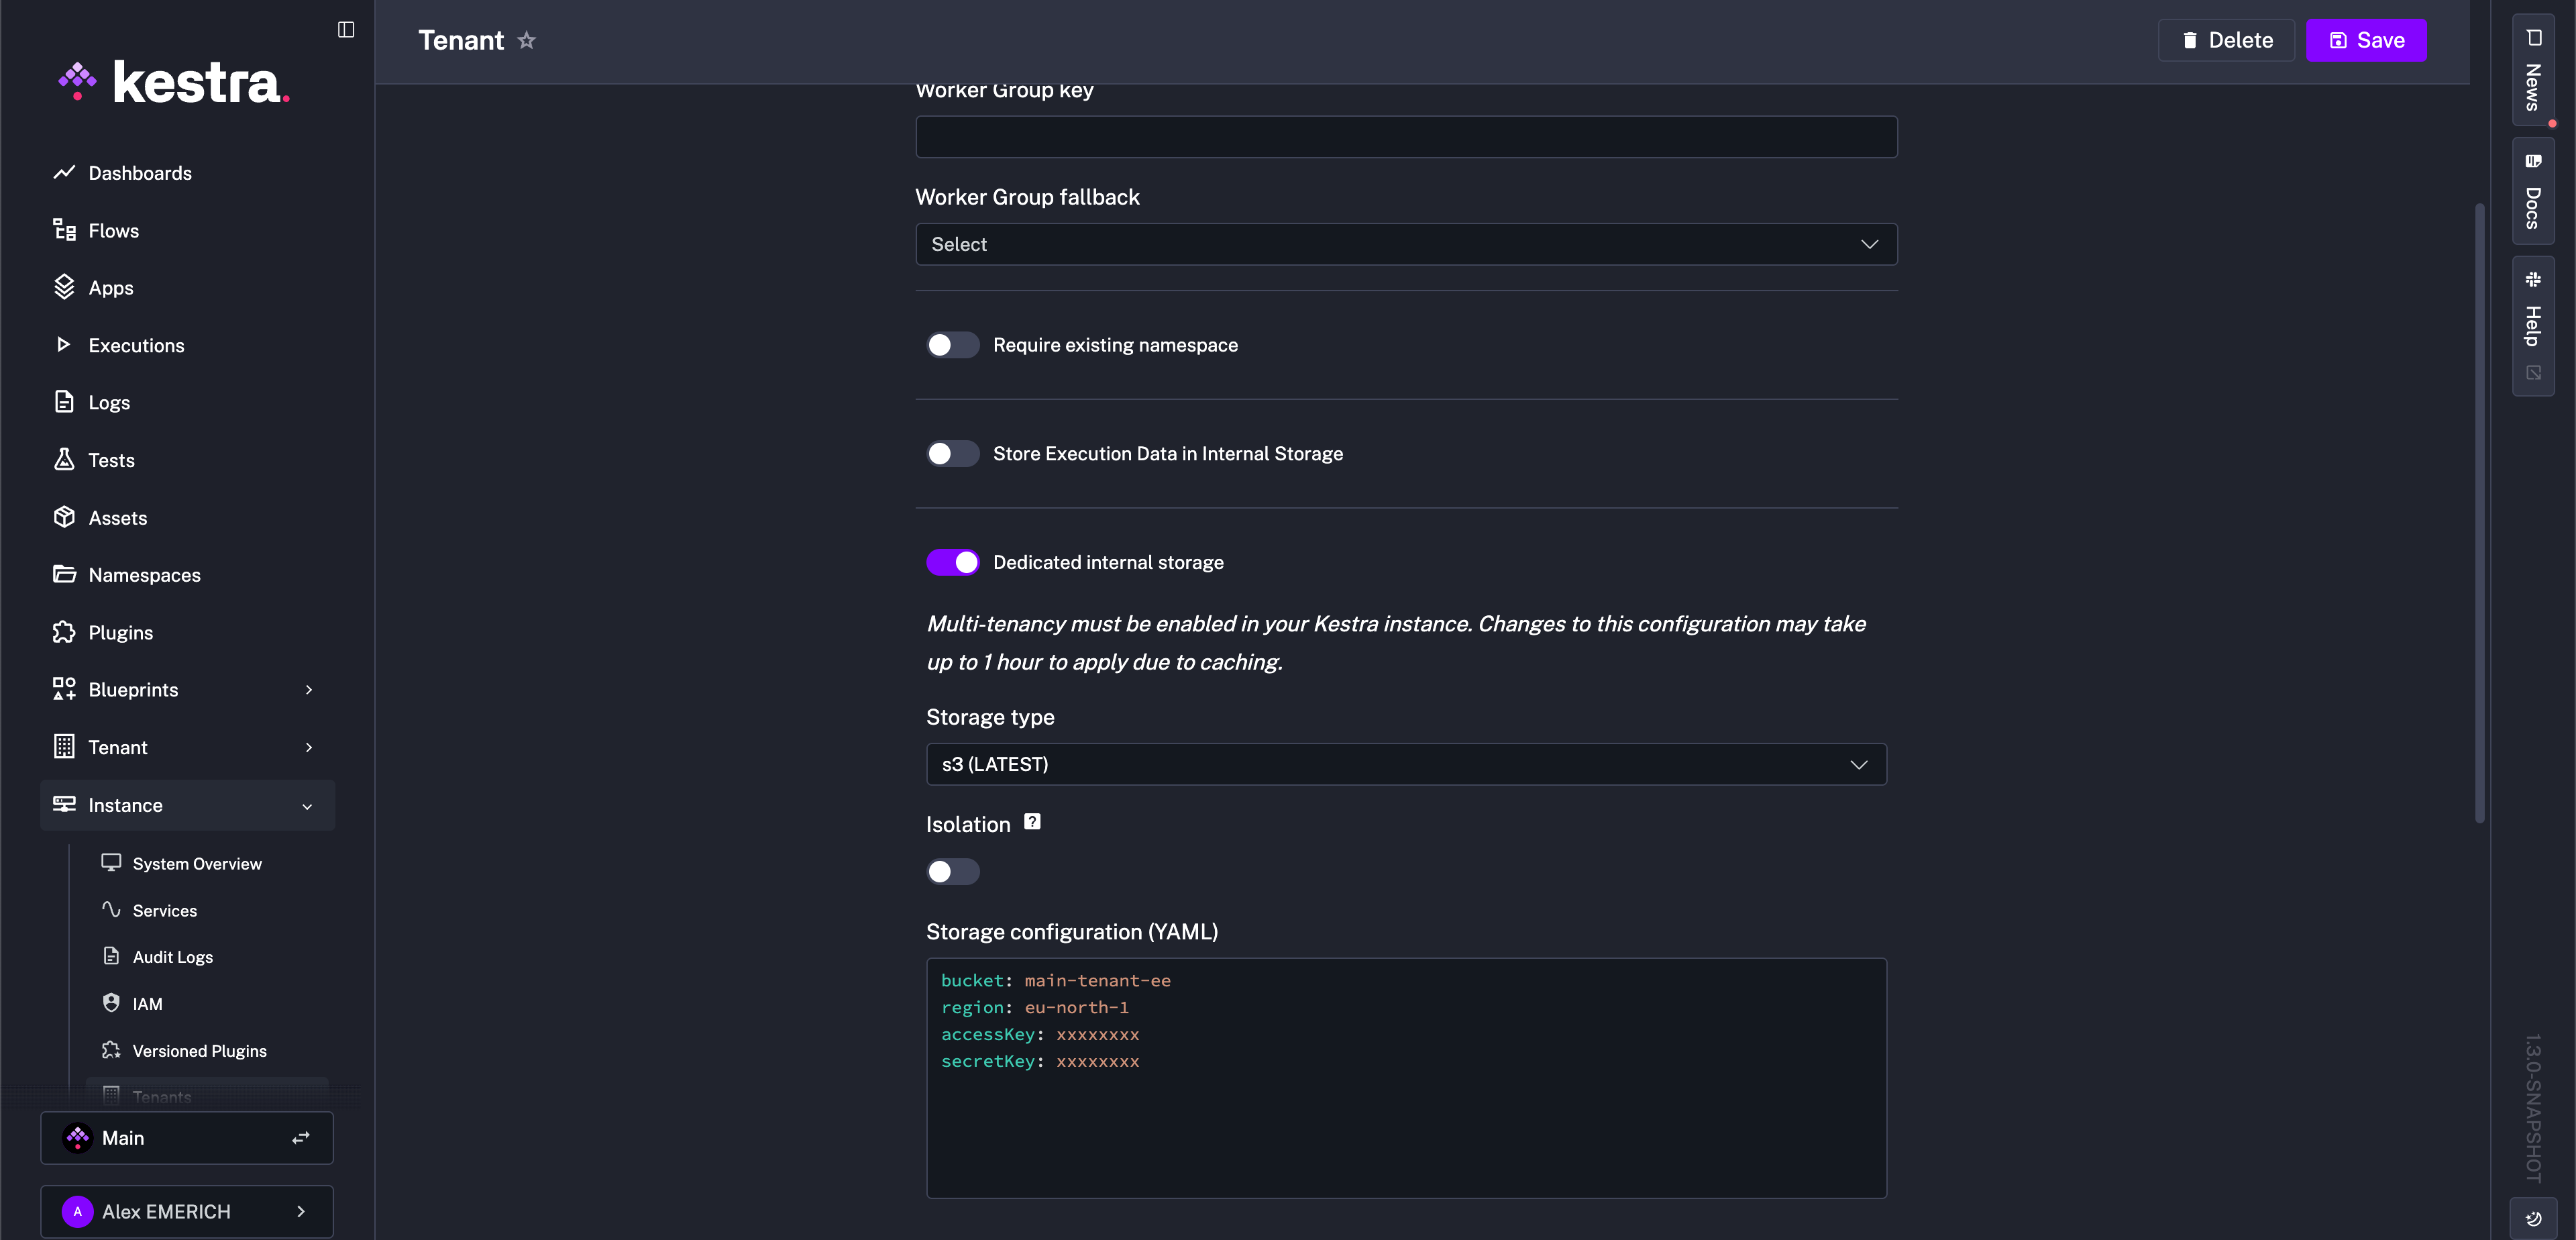This screenshot has height=1240, width=2576.
Task: Go to Executions in the sidebar
Action: click(136, 345)
